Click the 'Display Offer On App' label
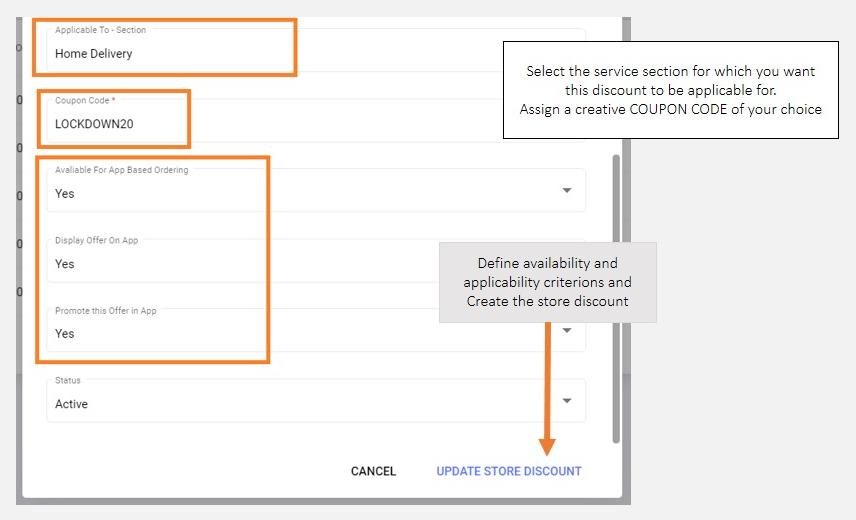This screenshot has width=856, height=520. point(96,241)
